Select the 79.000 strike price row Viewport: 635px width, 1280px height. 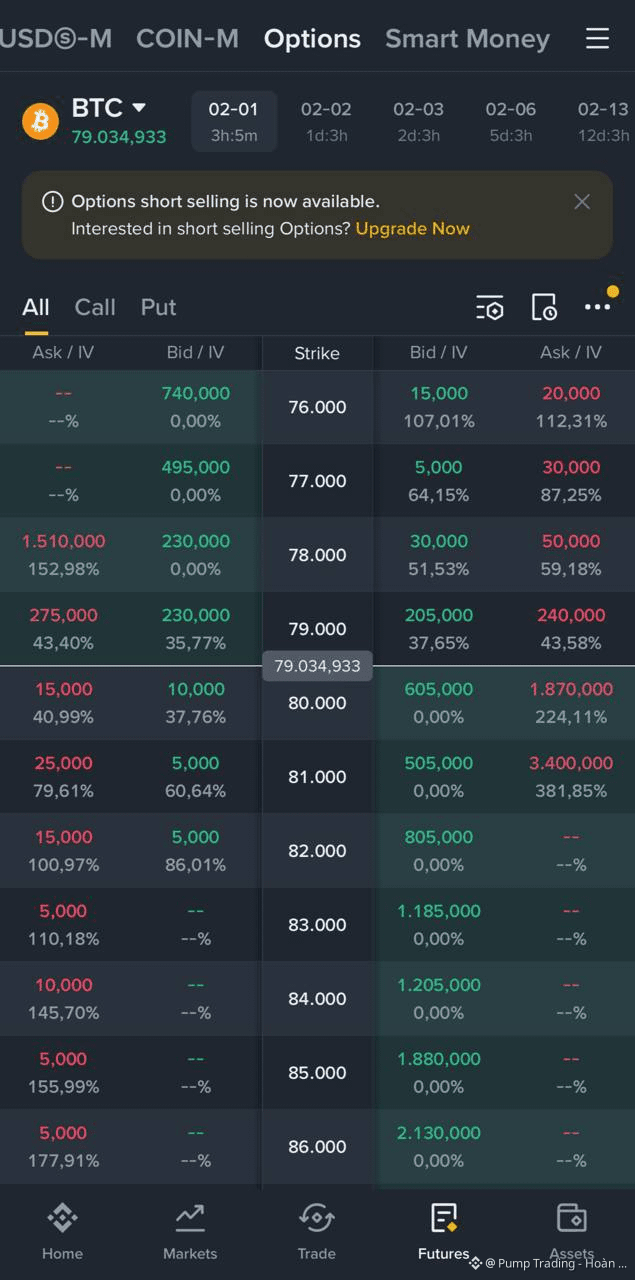coord(317,629)
